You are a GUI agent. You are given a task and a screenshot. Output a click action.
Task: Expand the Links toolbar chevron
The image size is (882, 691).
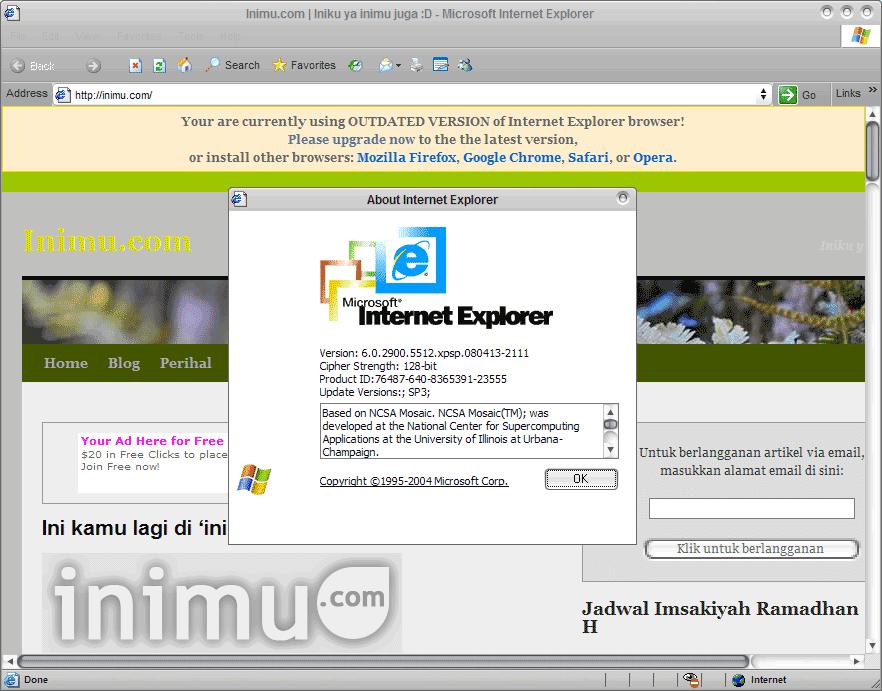tap(872, 90)
